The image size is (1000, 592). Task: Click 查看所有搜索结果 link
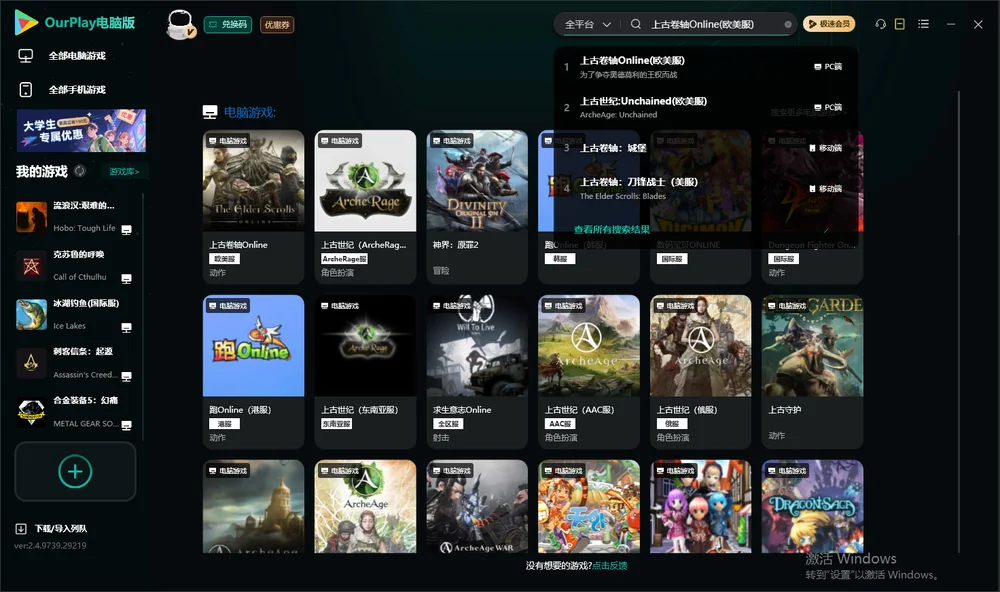612,229
